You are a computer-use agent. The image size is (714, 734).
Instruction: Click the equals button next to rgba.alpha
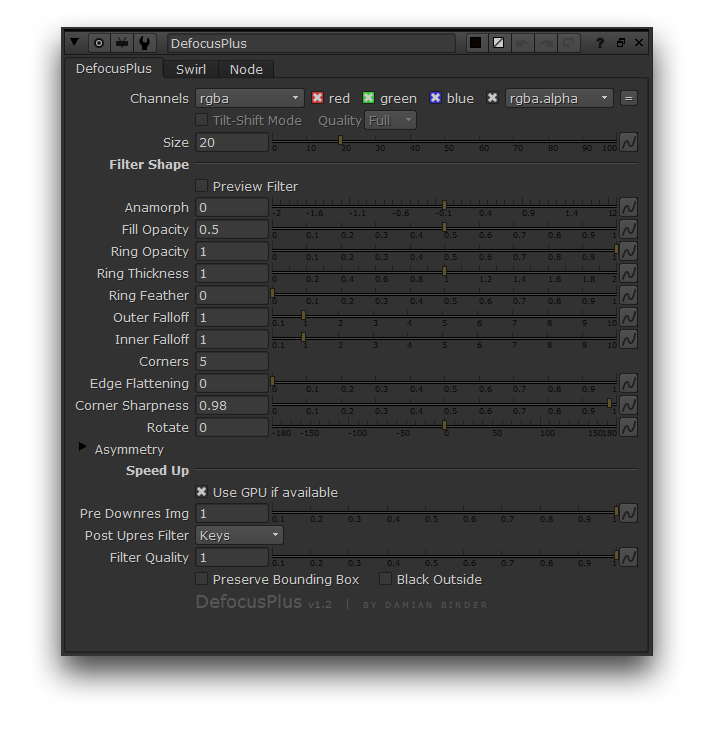(628, 98)
